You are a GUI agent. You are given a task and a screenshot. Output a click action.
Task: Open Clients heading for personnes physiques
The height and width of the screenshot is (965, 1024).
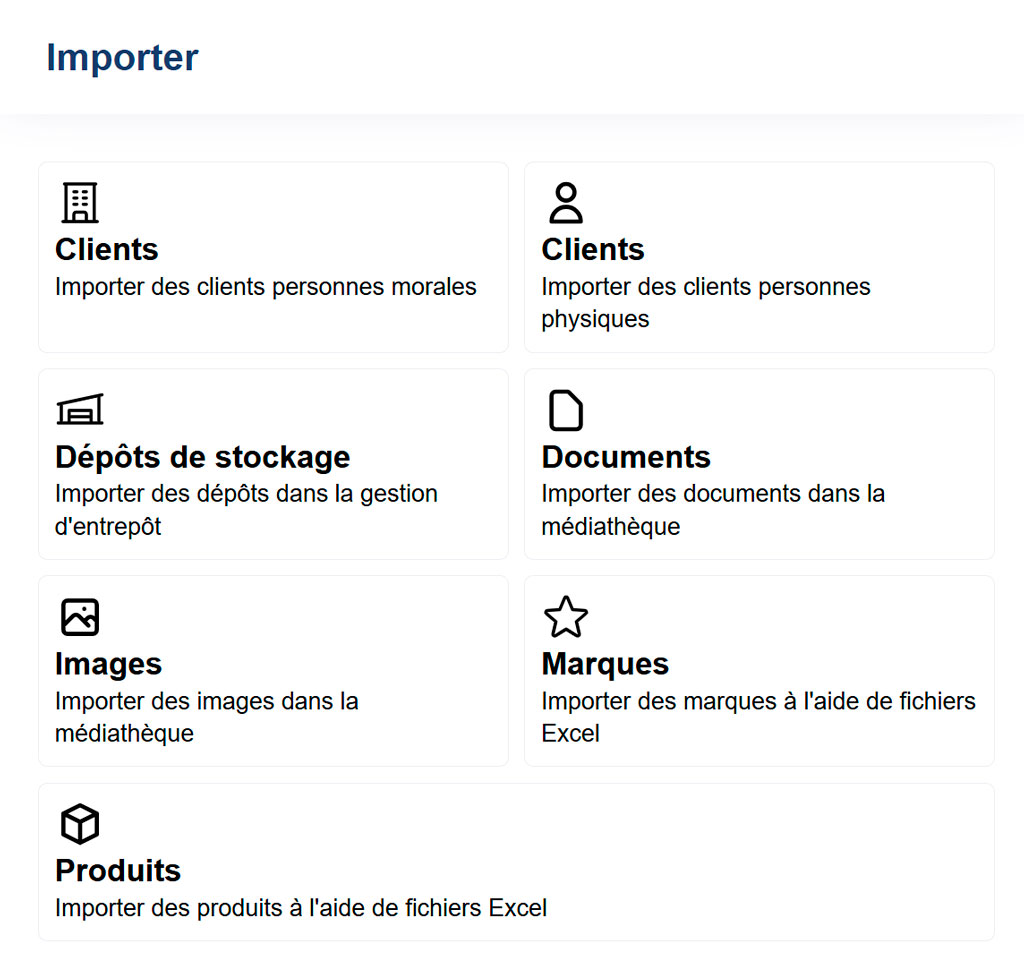(593, 249)
